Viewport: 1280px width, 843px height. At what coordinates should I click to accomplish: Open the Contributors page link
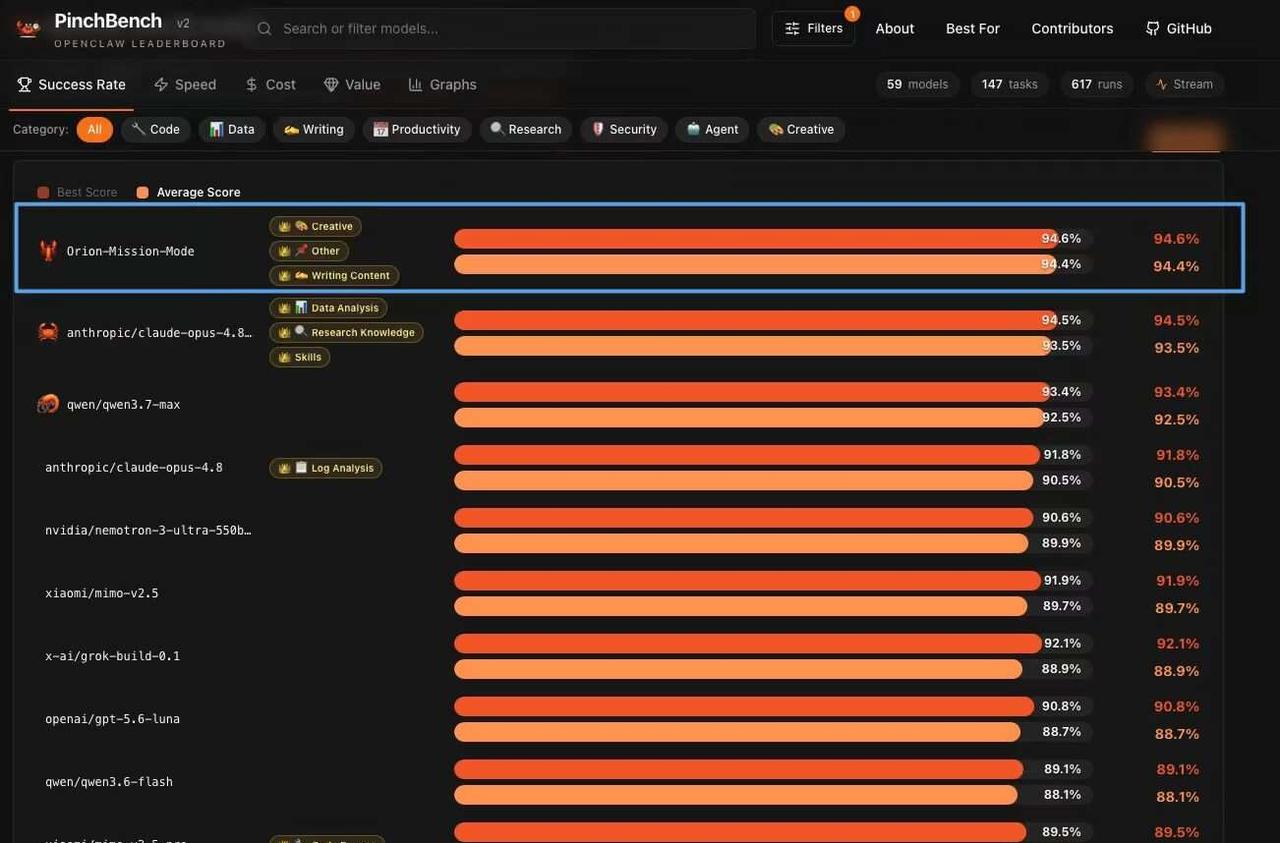point(1072,28)
